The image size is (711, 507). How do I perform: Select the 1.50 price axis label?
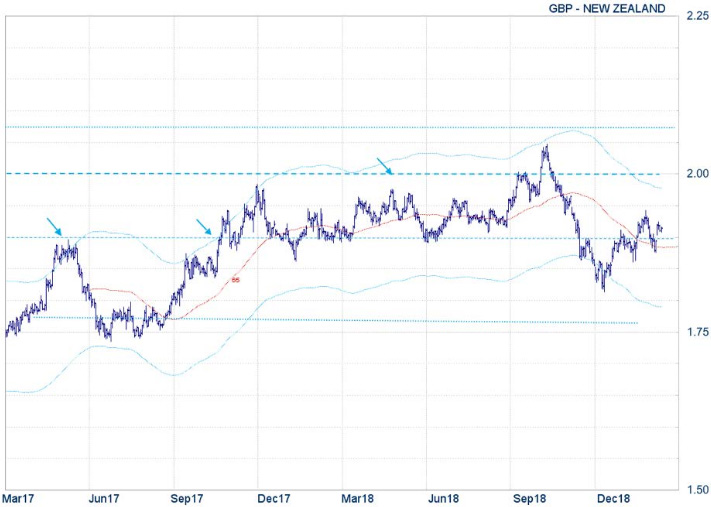tap(696, 490)
